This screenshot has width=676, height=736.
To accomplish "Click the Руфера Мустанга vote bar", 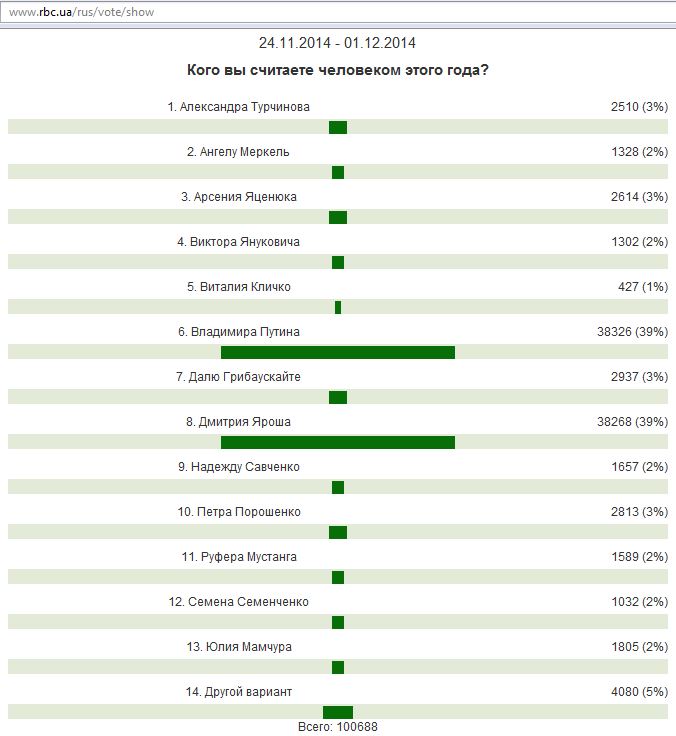I will click(338, 577).
